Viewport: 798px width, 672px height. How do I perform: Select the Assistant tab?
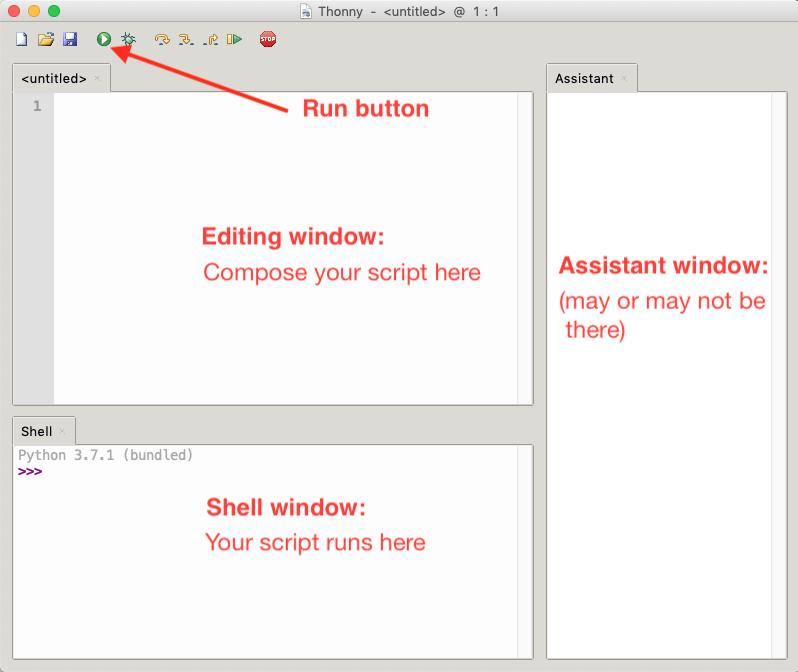click(584, 78)
